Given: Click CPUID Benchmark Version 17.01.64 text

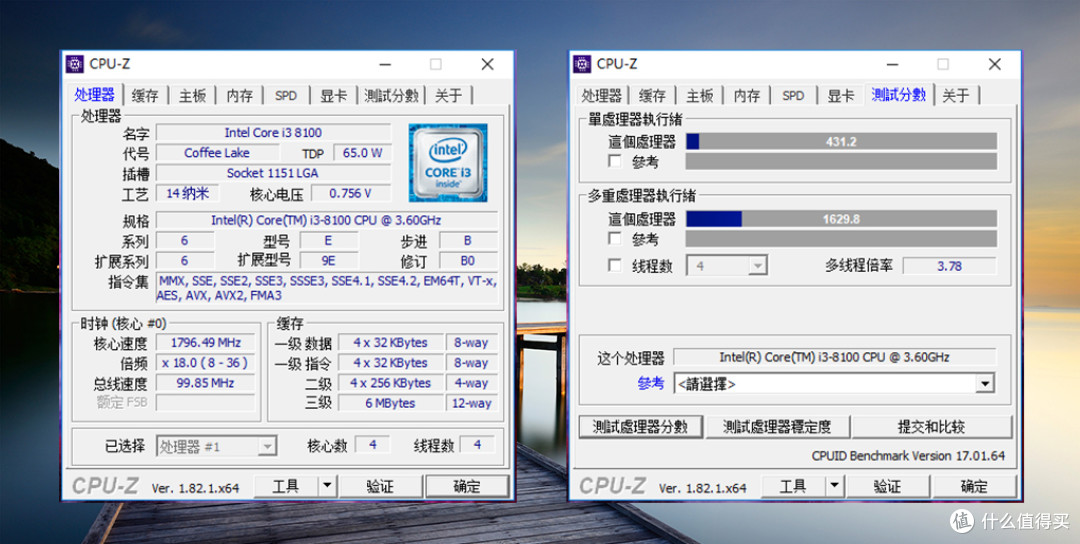Looking at the screenshot, I should (908, 456).
